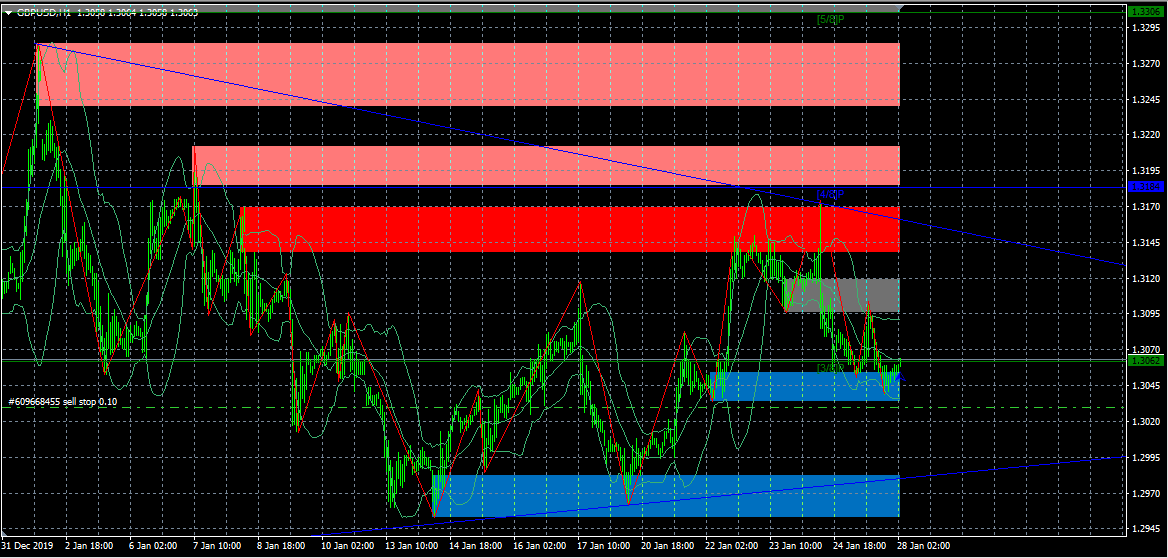
Task: Click the 1.2995 price scale label
Action: tap(1145, 457)
